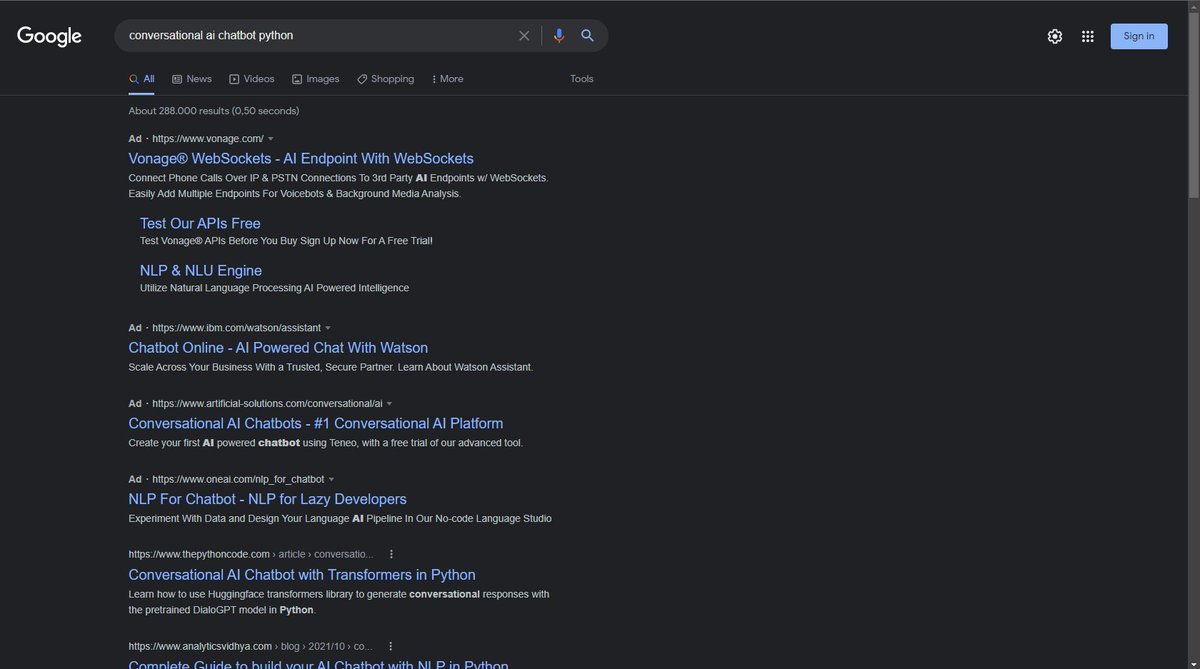Screen dimensions: 1200x669
Task: Expand ad info arrow beside artificial-solutions.com URL
Action: 389,404
